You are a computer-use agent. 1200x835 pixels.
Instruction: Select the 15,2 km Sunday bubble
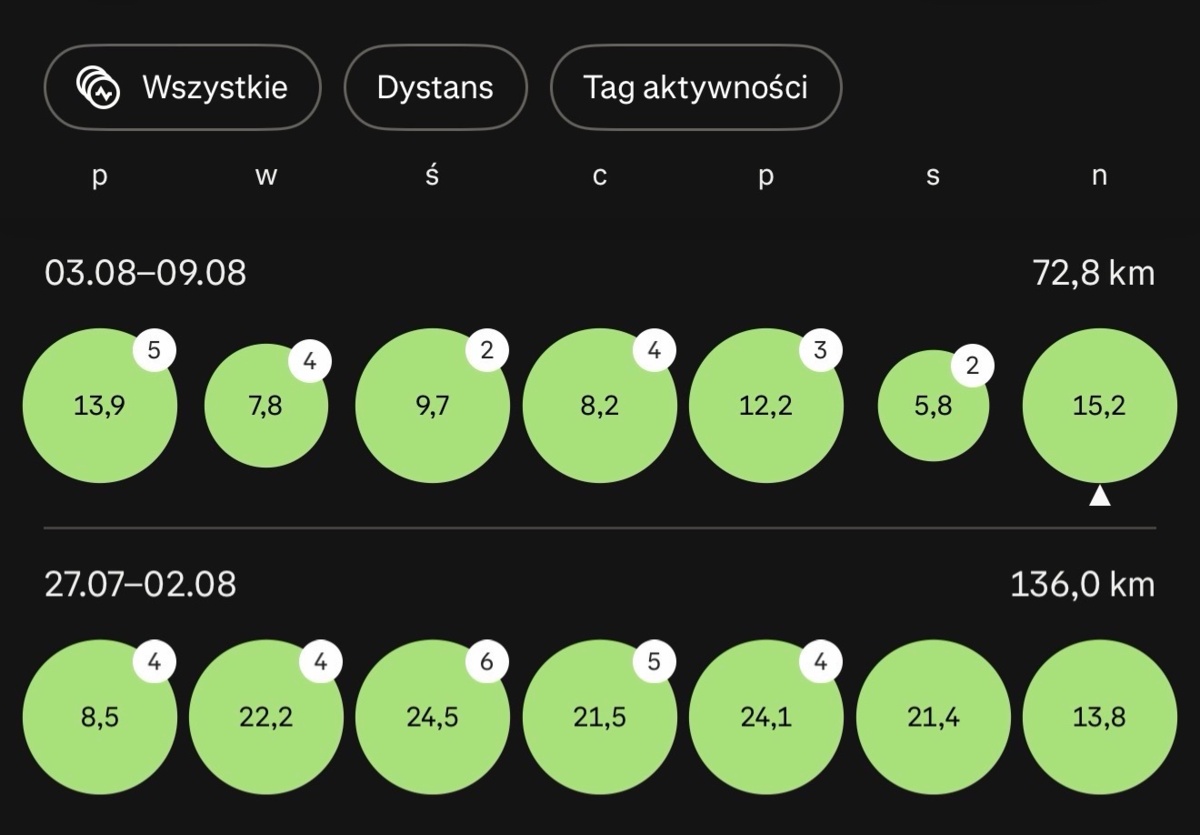coord(1100,406)
